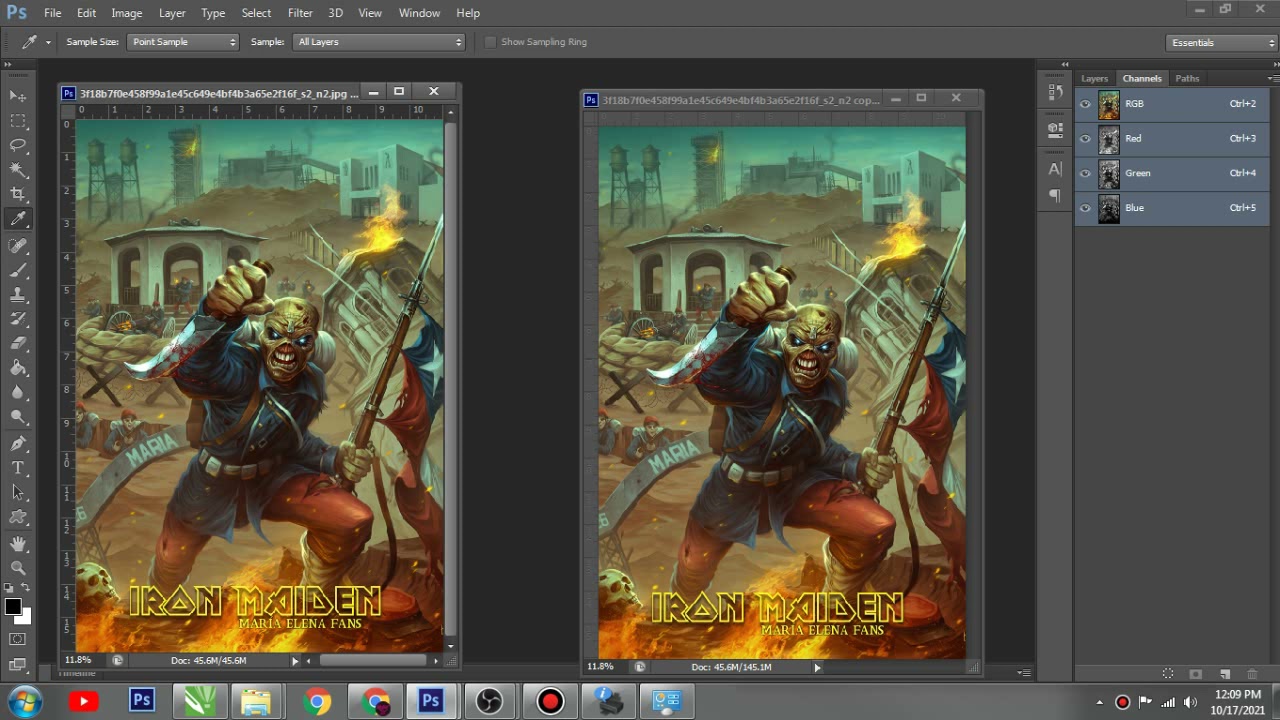Select the Dodge tool
1280x720 pixels.
coord(18,417)
